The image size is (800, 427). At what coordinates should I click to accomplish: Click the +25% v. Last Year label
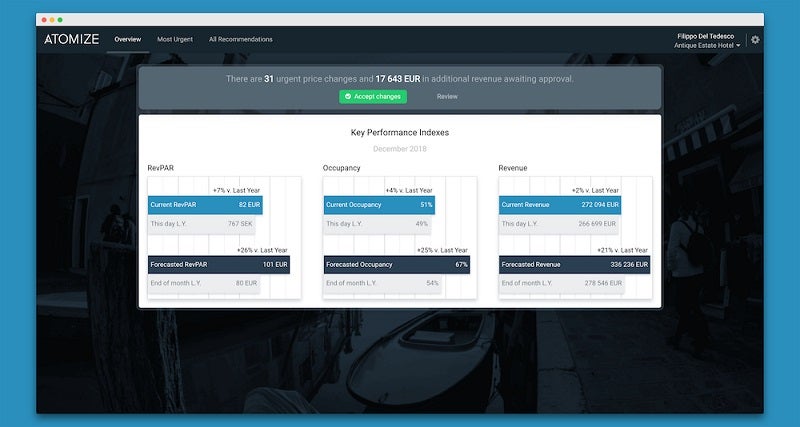(x=442, y=250)
